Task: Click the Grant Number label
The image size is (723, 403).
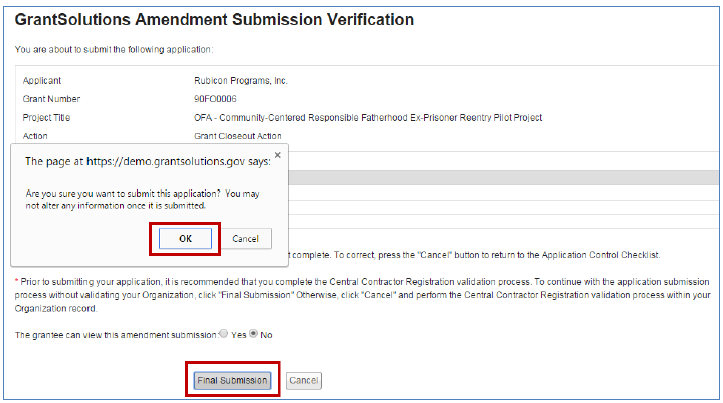Action: pyautogui.click(x=51, y=99)
